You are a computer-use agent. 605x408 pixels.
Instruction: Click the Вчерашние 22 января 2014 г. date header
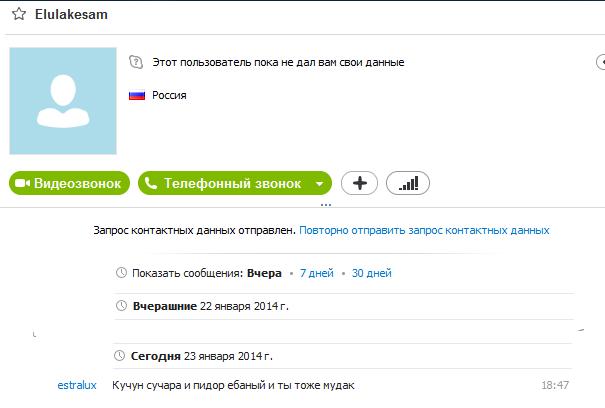point(211,306)
